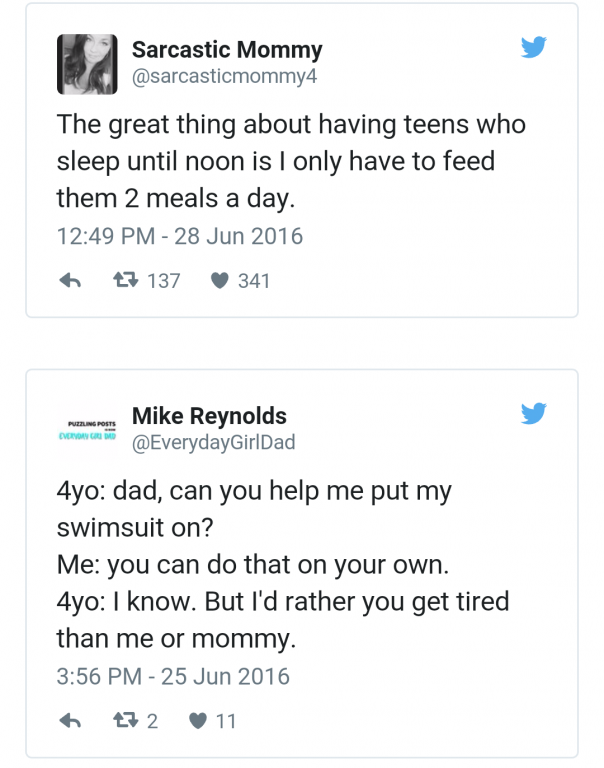Open Mike Reynolds' Everyday Girl Dad avatar

point(87,429)
